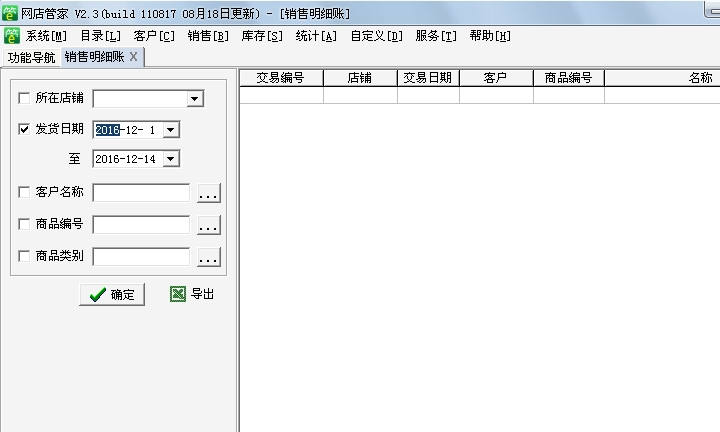Click the ... browse button for 商品编号
The image size is (720, 432).
point(209,225)
